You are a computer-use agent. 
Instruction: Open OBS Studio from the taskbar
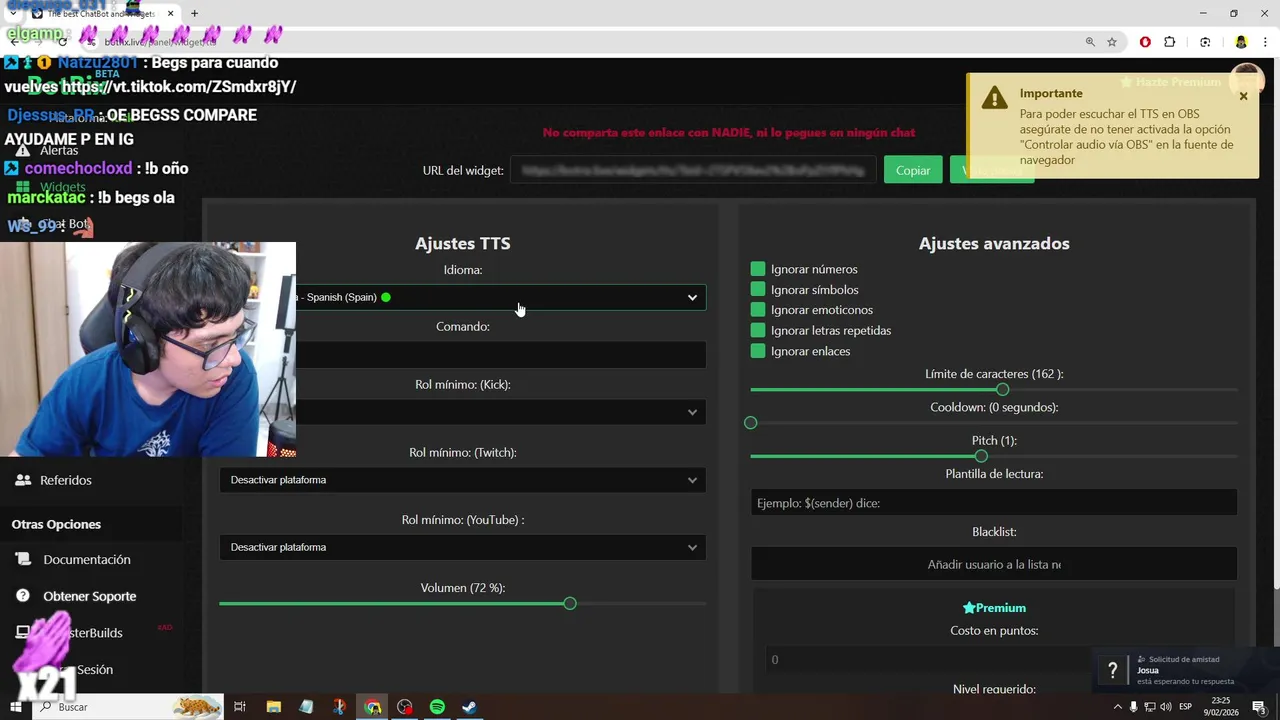[x=405, y=707]
